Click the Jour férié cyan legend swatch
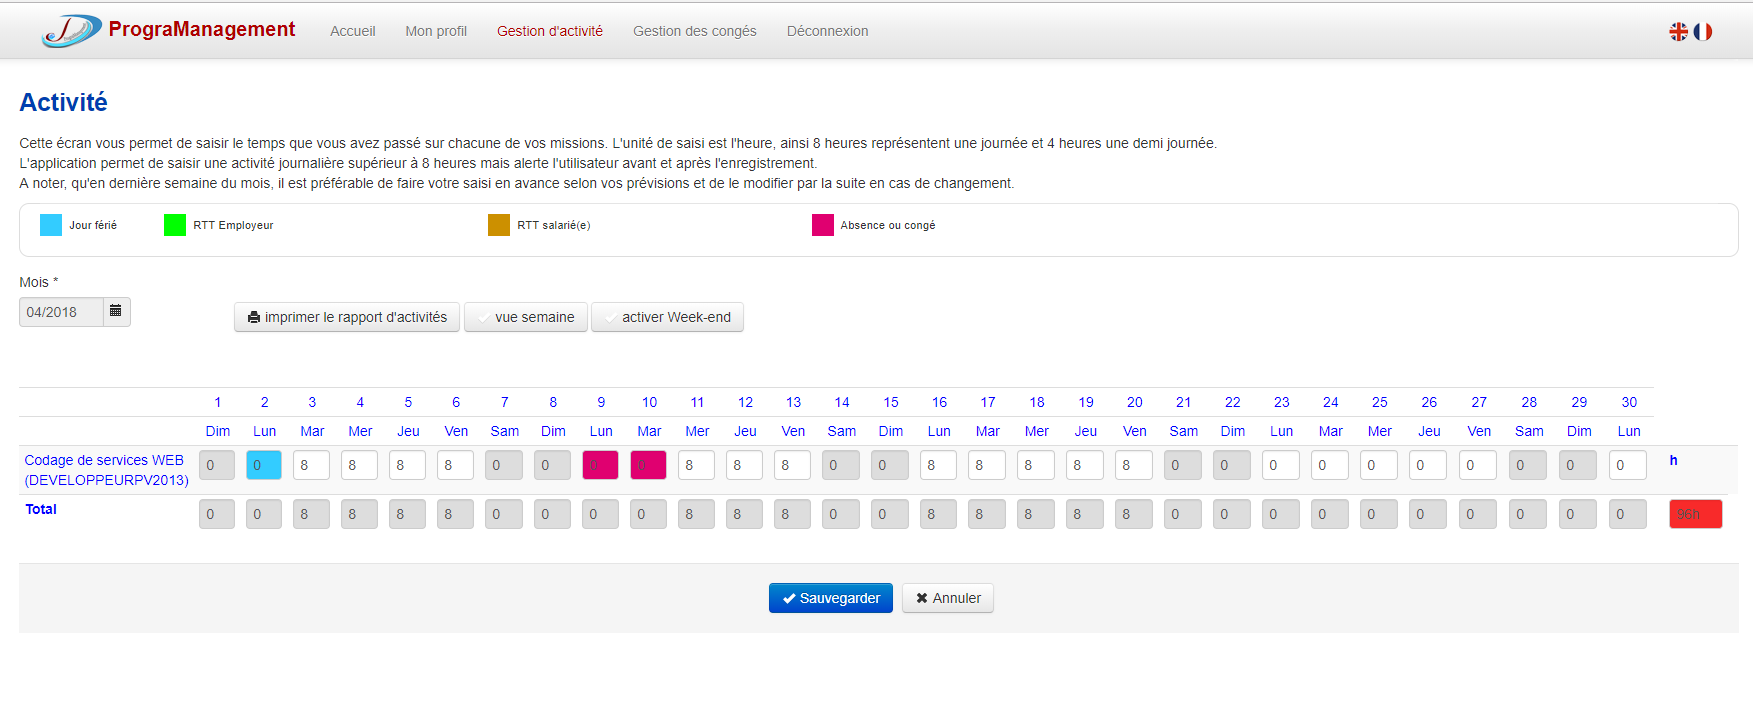The image size is (1753, 713). [x=51, y=225]
